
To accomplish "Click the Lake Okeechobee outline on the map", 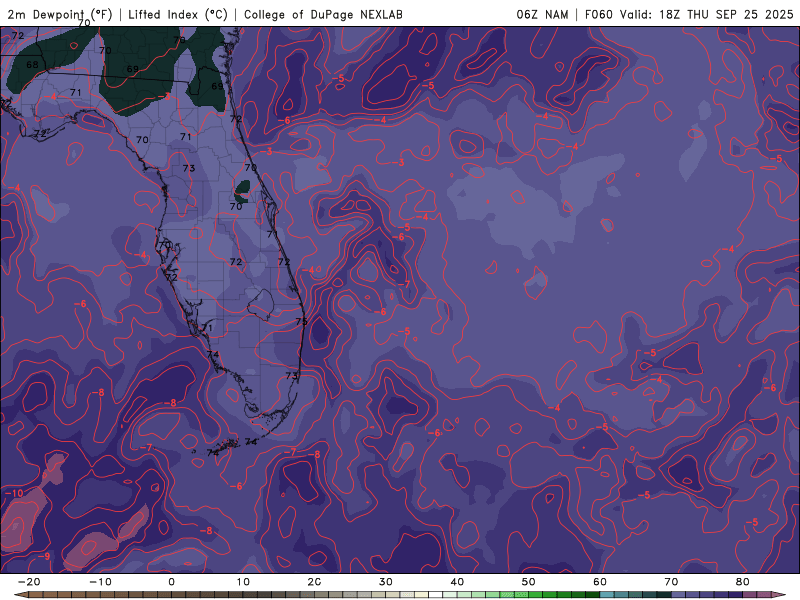I will (x=261, y=304).
